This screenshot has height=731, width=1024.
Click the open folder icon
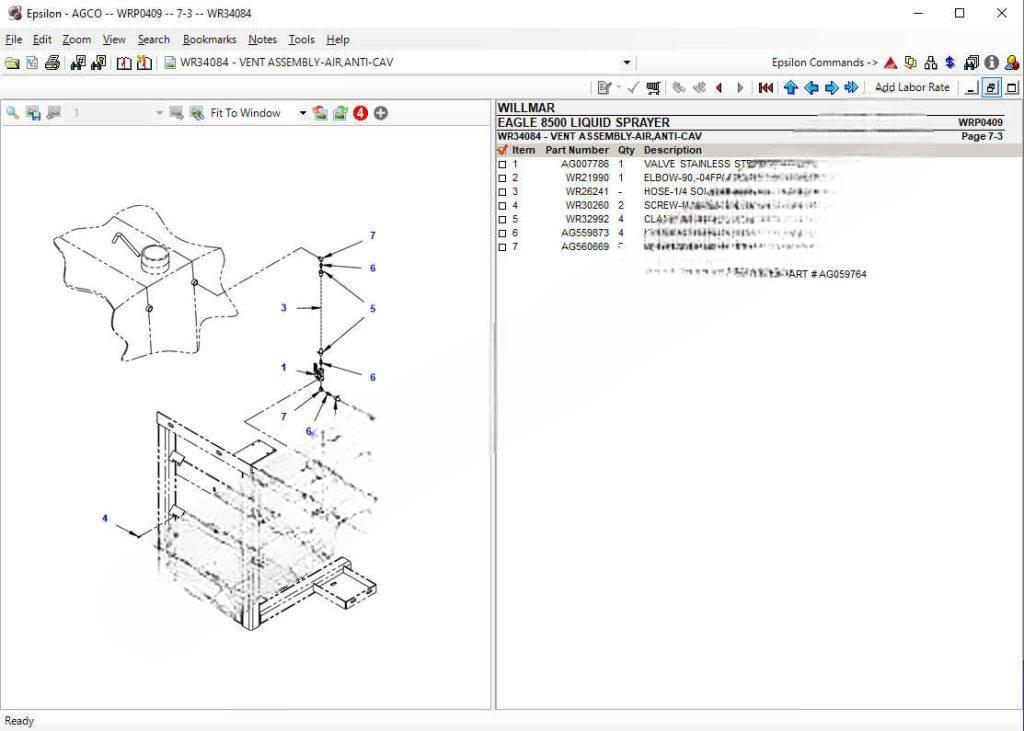pos(12,63)
